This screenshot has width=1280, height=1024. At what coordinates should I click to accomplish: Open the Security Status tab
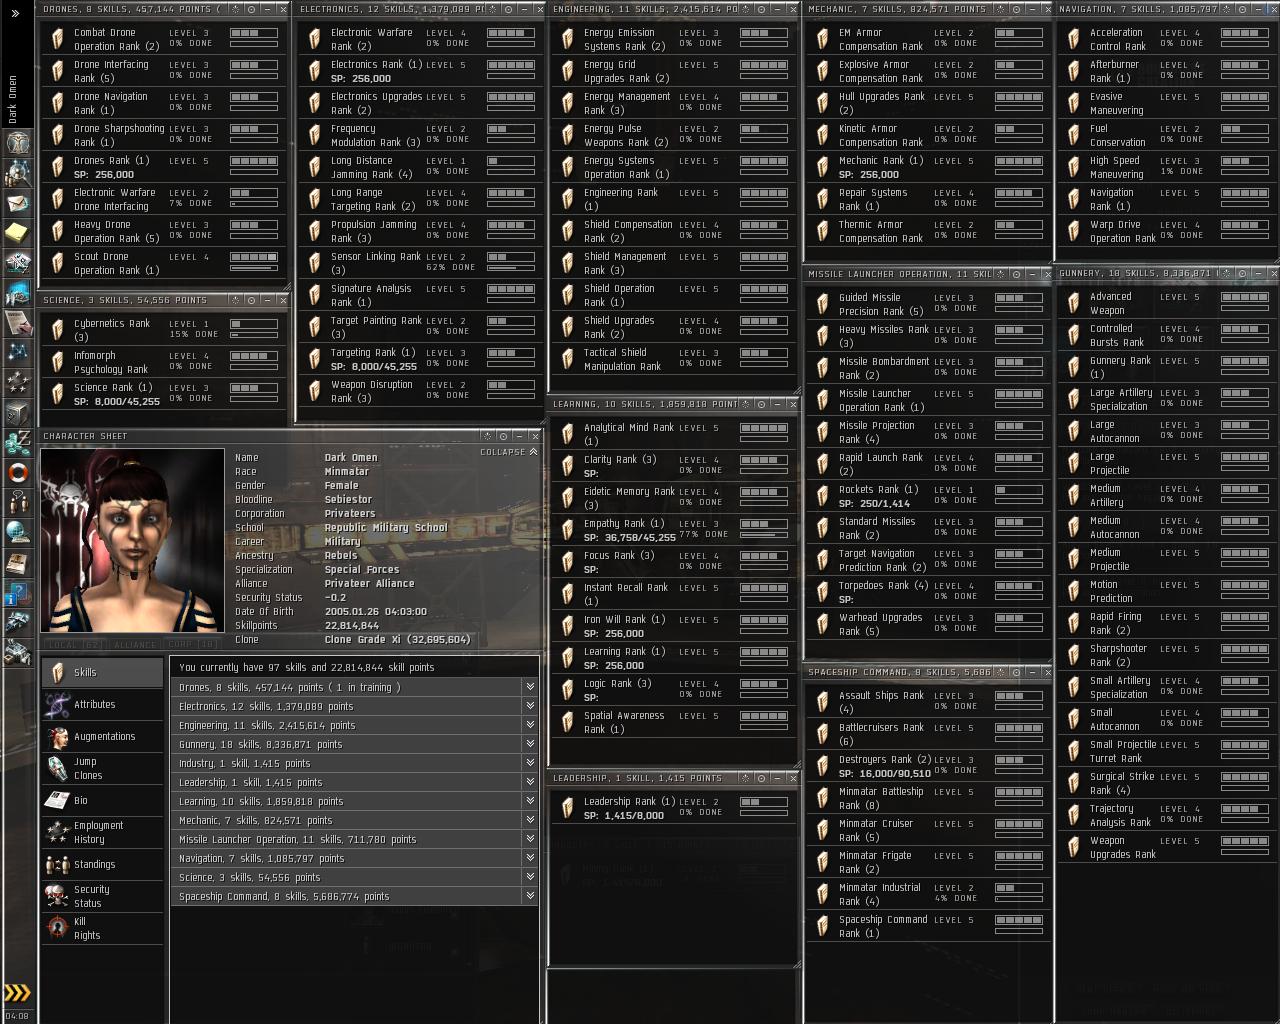point(103,896)
